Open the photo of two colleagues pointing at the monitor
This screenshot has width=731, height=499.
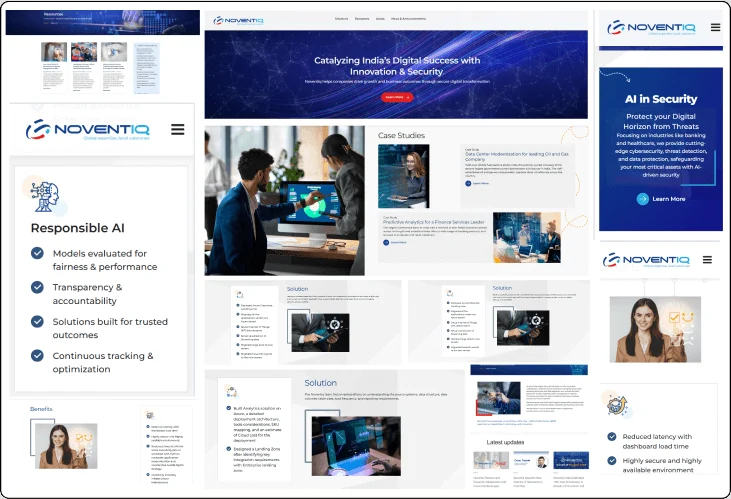point(284,200)
